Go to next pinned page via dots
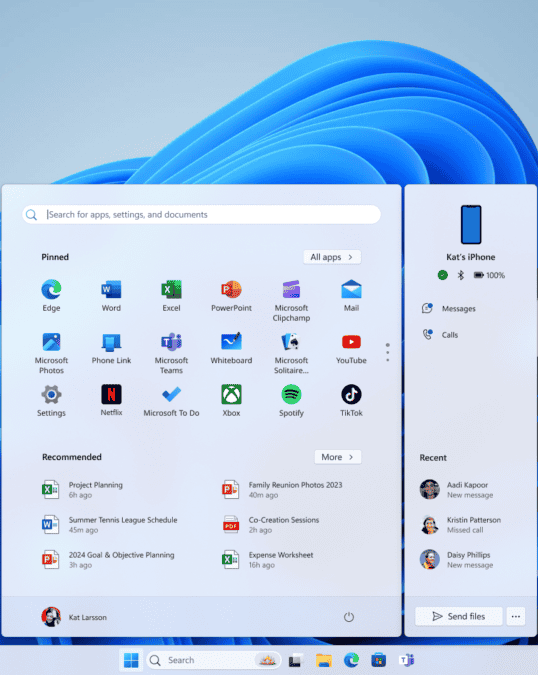 [388, 352]
